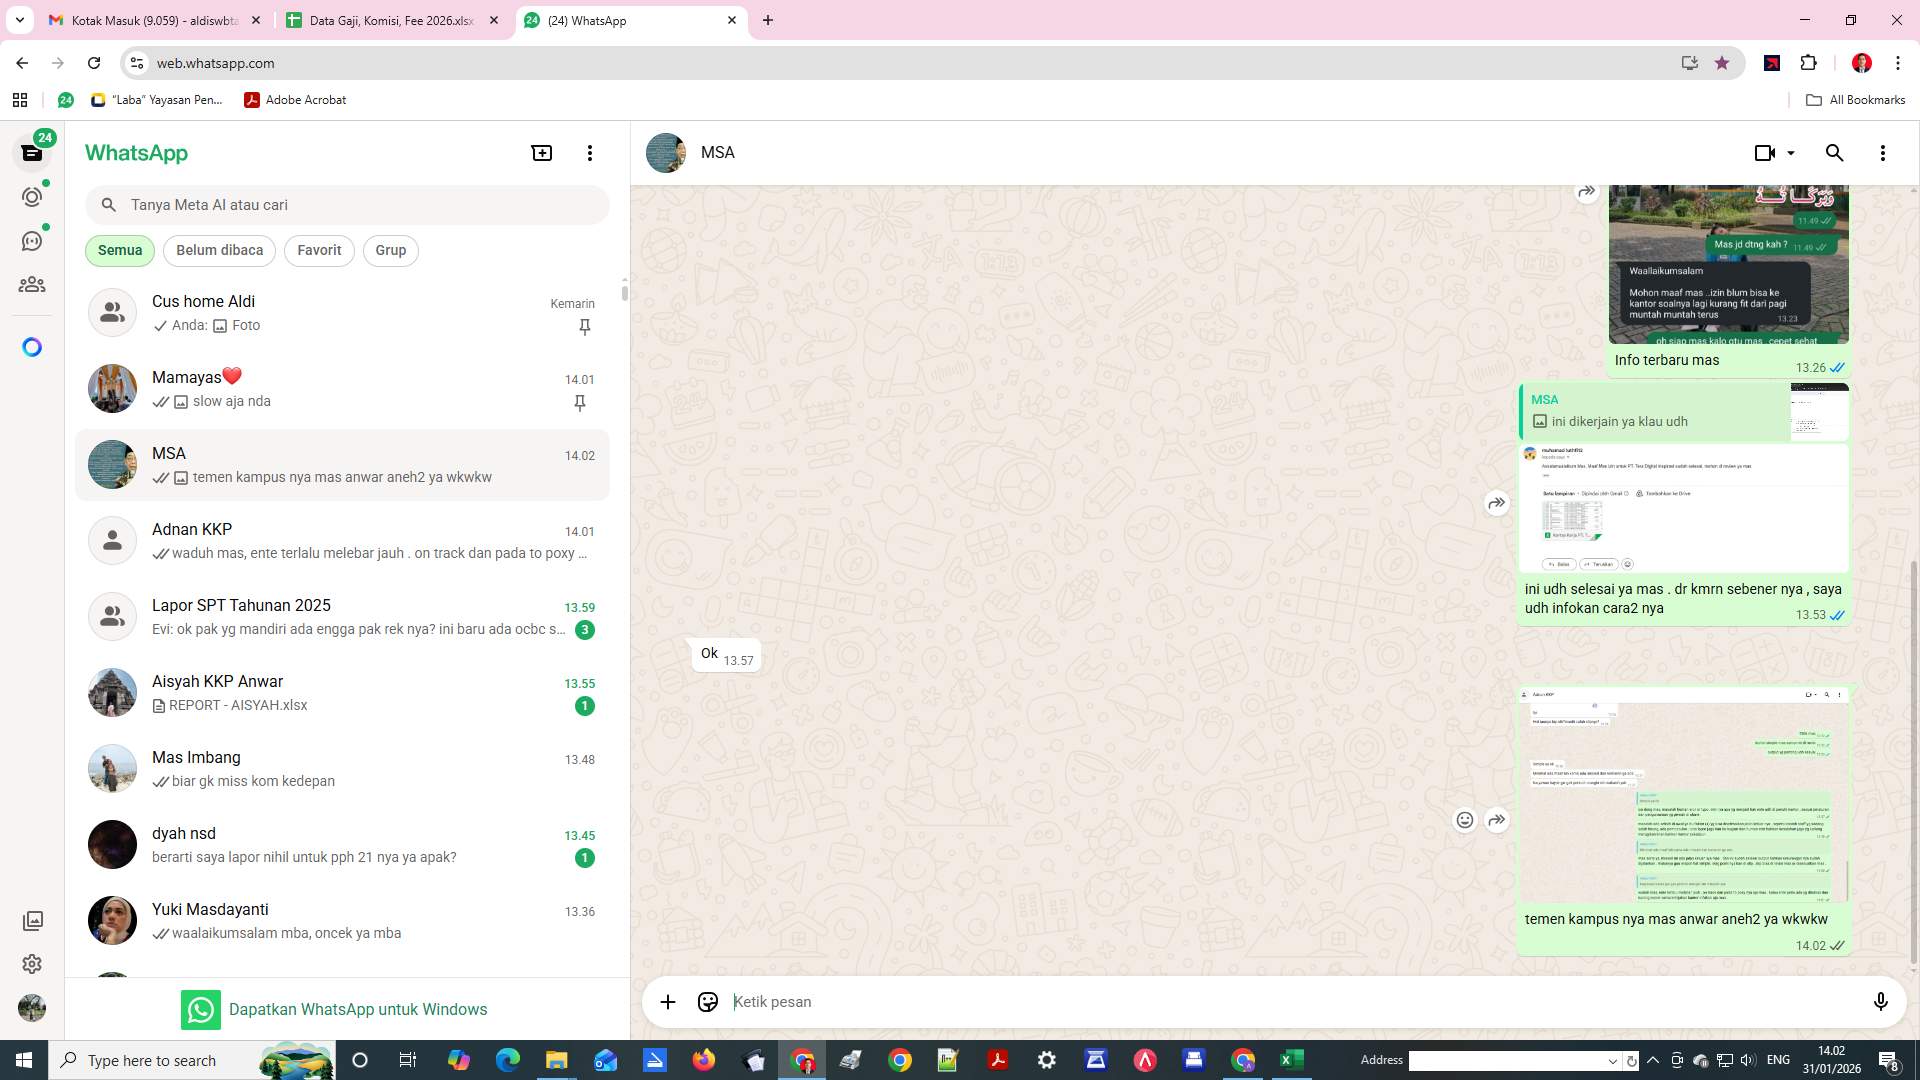
Task: Open Excel from the taskbar
Action: click(x=1291, y=1059)
